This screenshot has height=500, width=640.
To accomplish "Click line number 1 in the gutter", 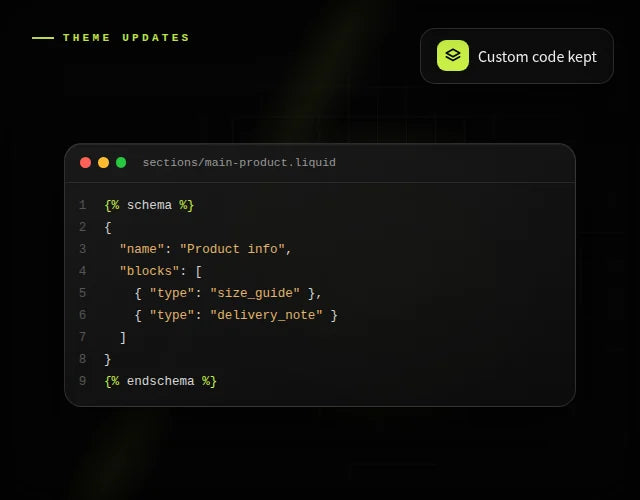I will coord(82,205).
